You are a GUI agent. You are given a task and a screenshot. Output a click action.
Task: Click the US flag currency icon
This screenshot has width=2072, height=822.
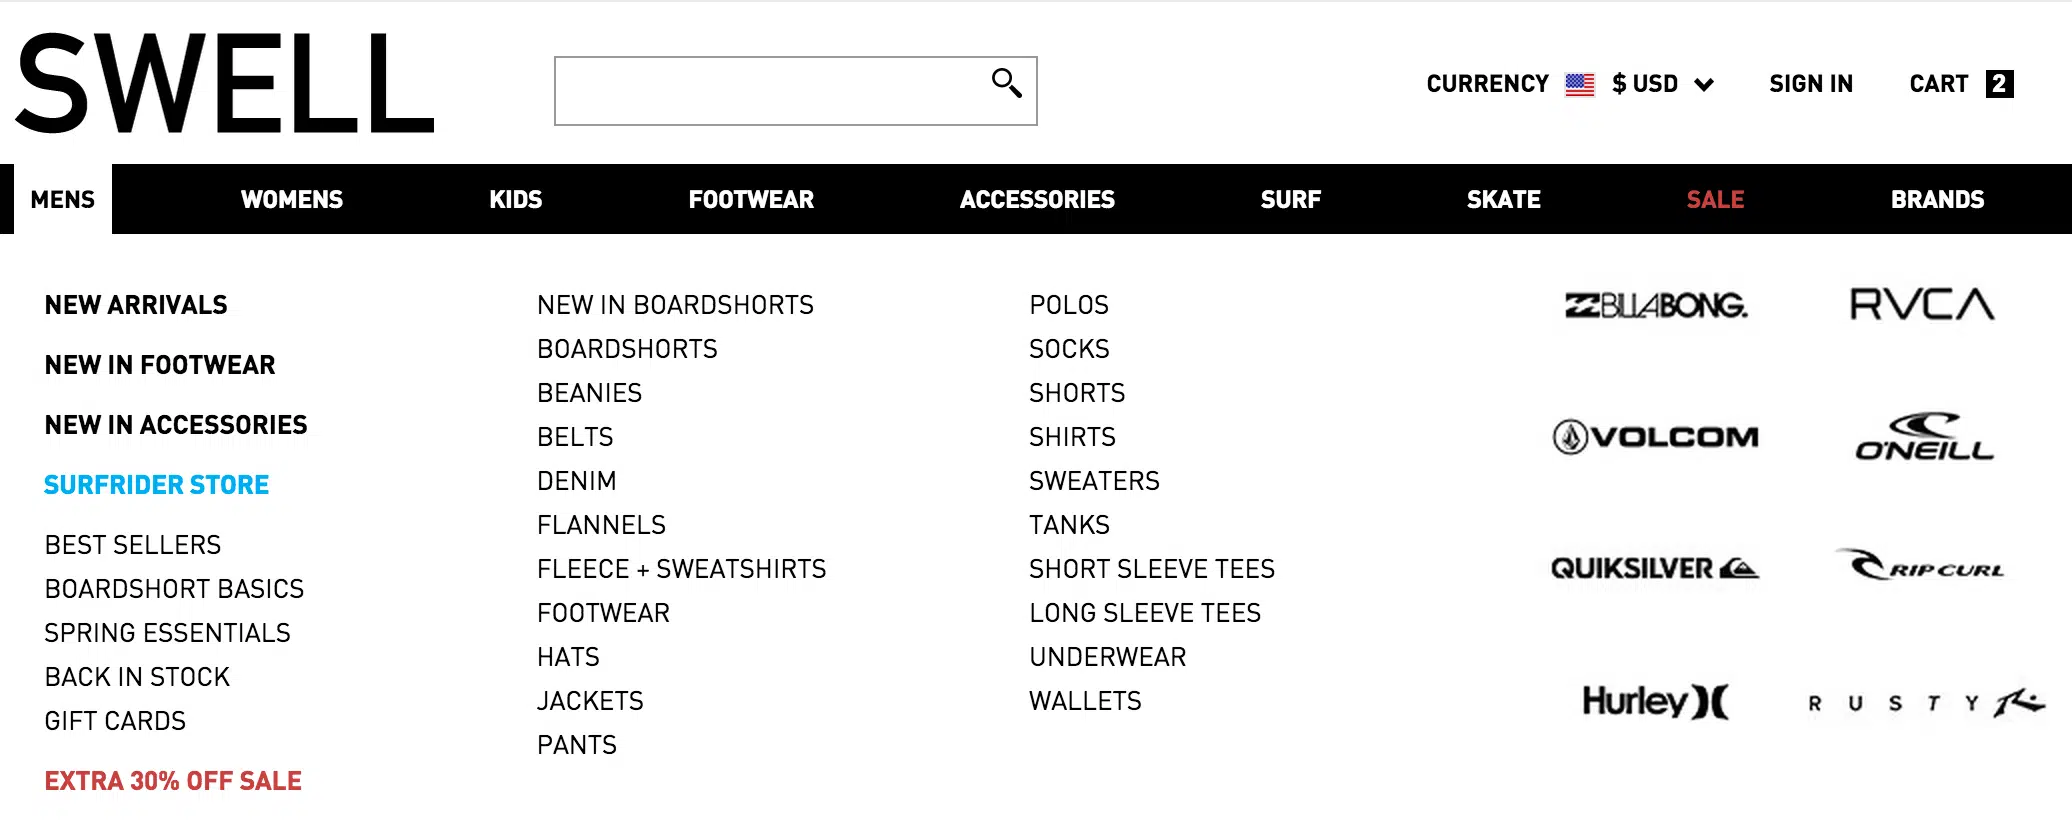pyautogui.click(x=1580, y=84)
